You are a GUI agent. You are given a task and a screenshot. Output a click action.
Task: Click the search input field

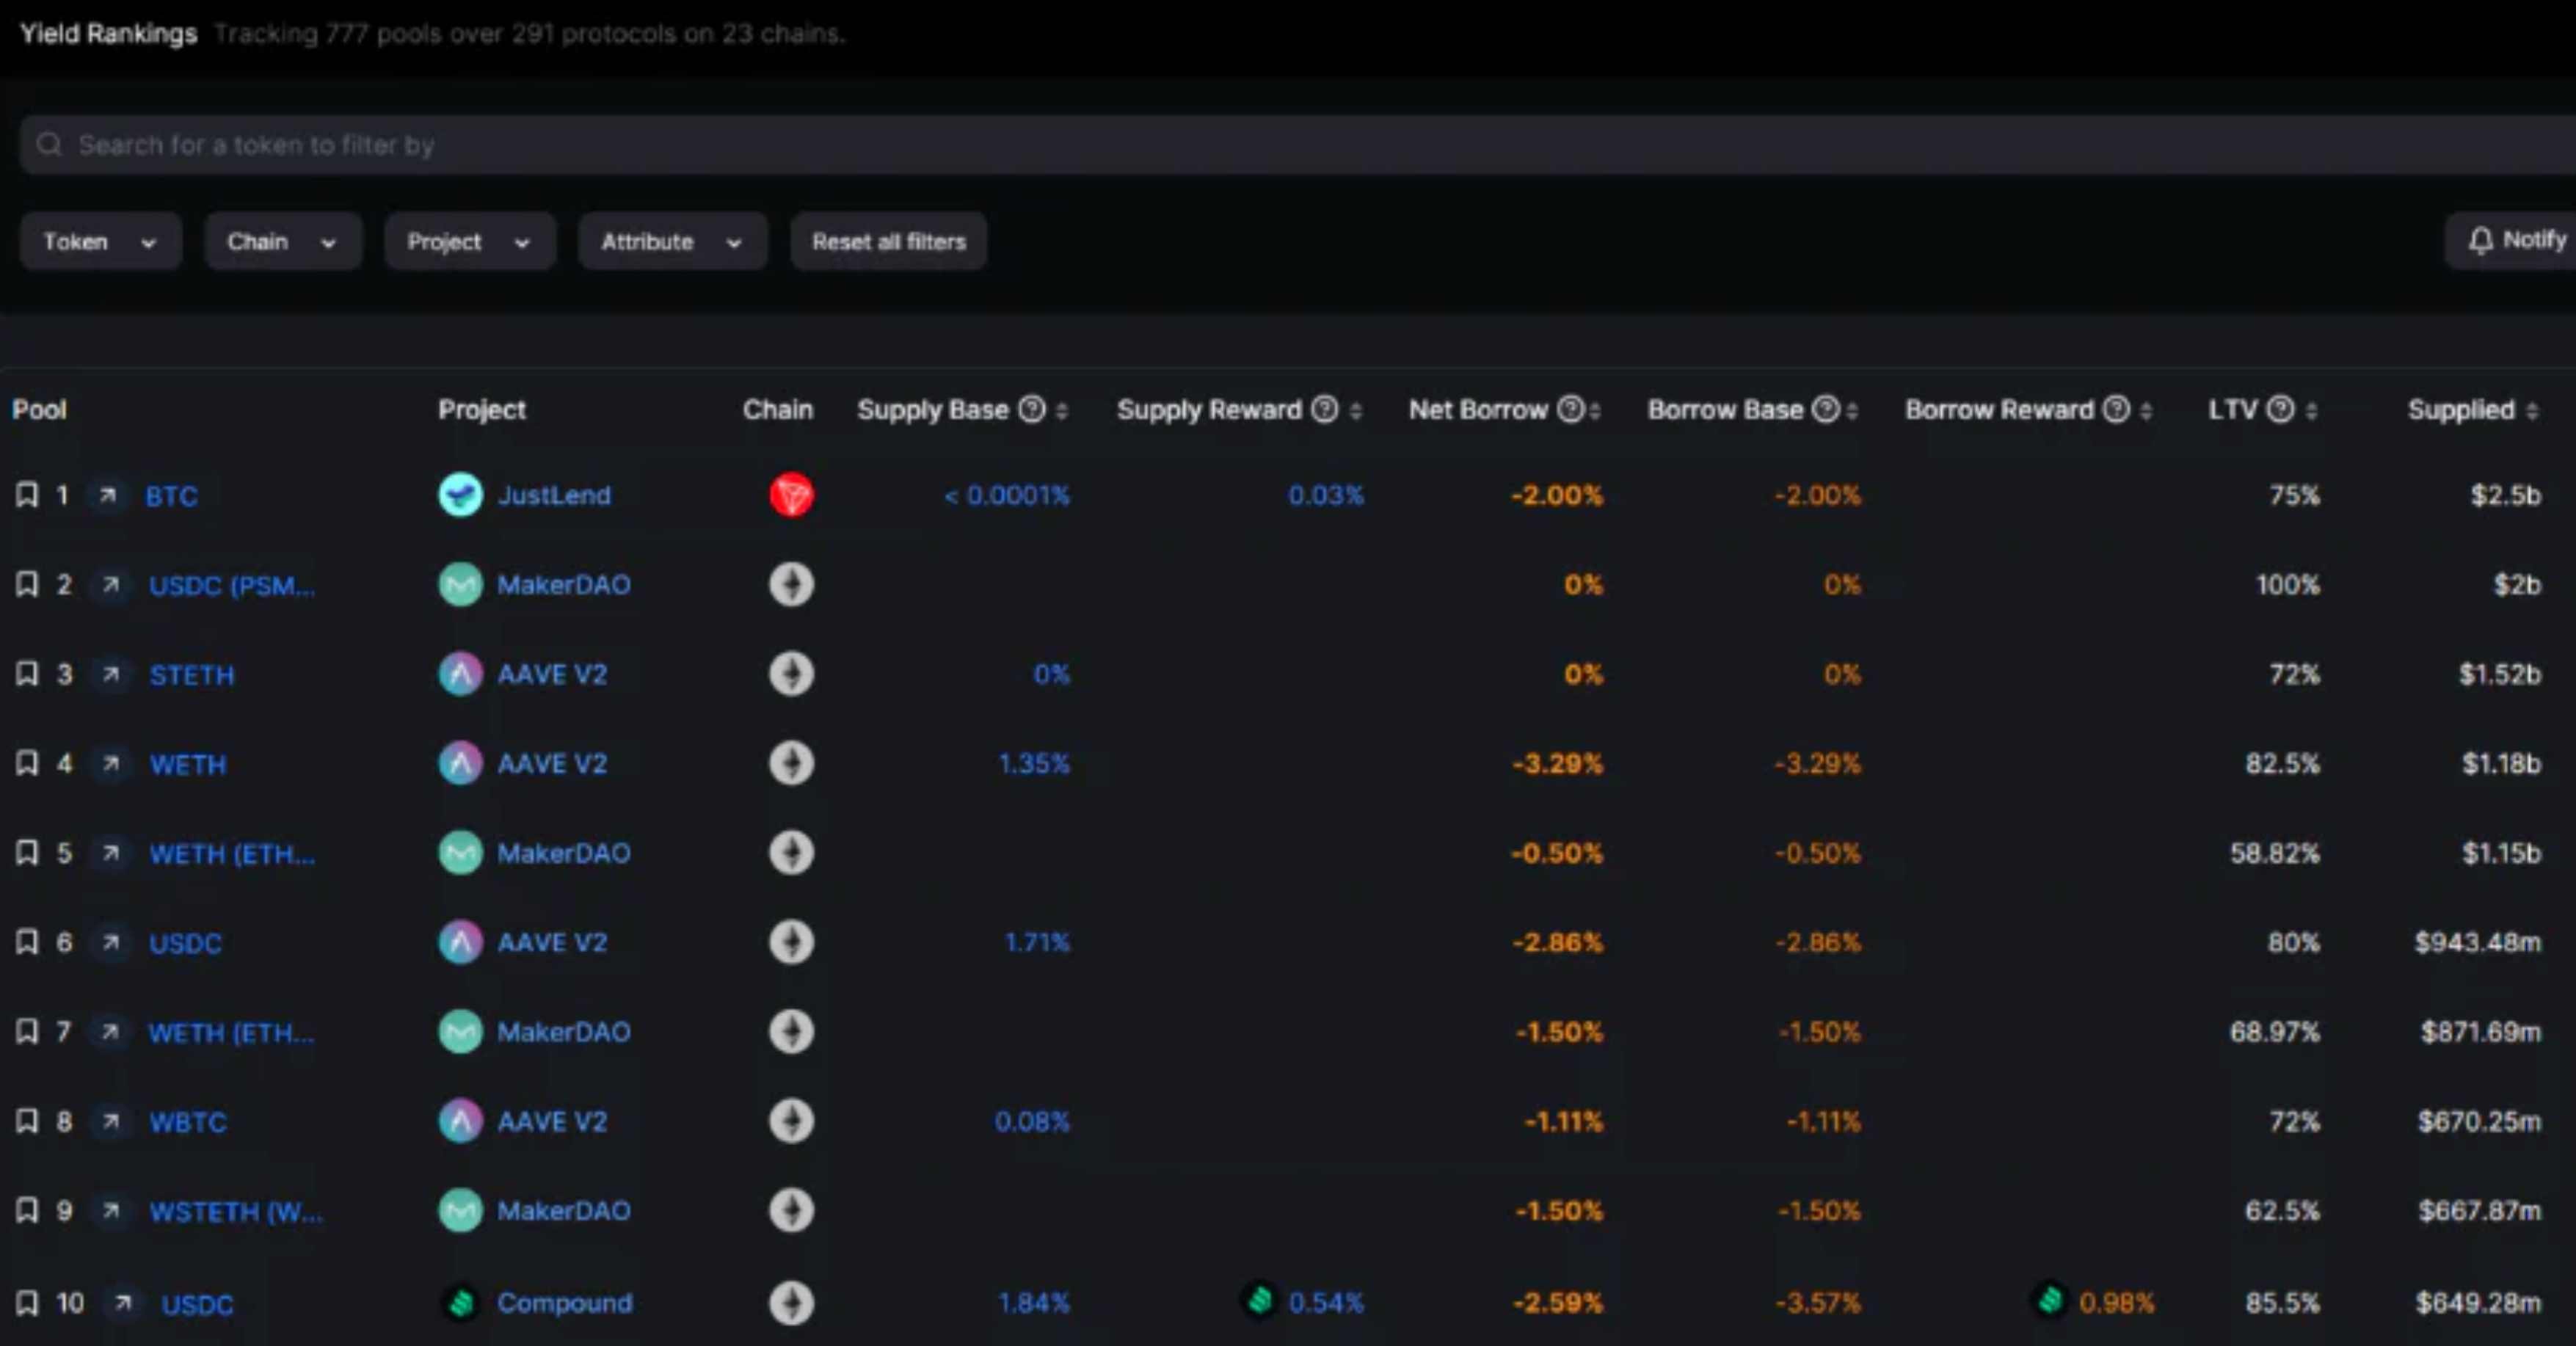1288,145
